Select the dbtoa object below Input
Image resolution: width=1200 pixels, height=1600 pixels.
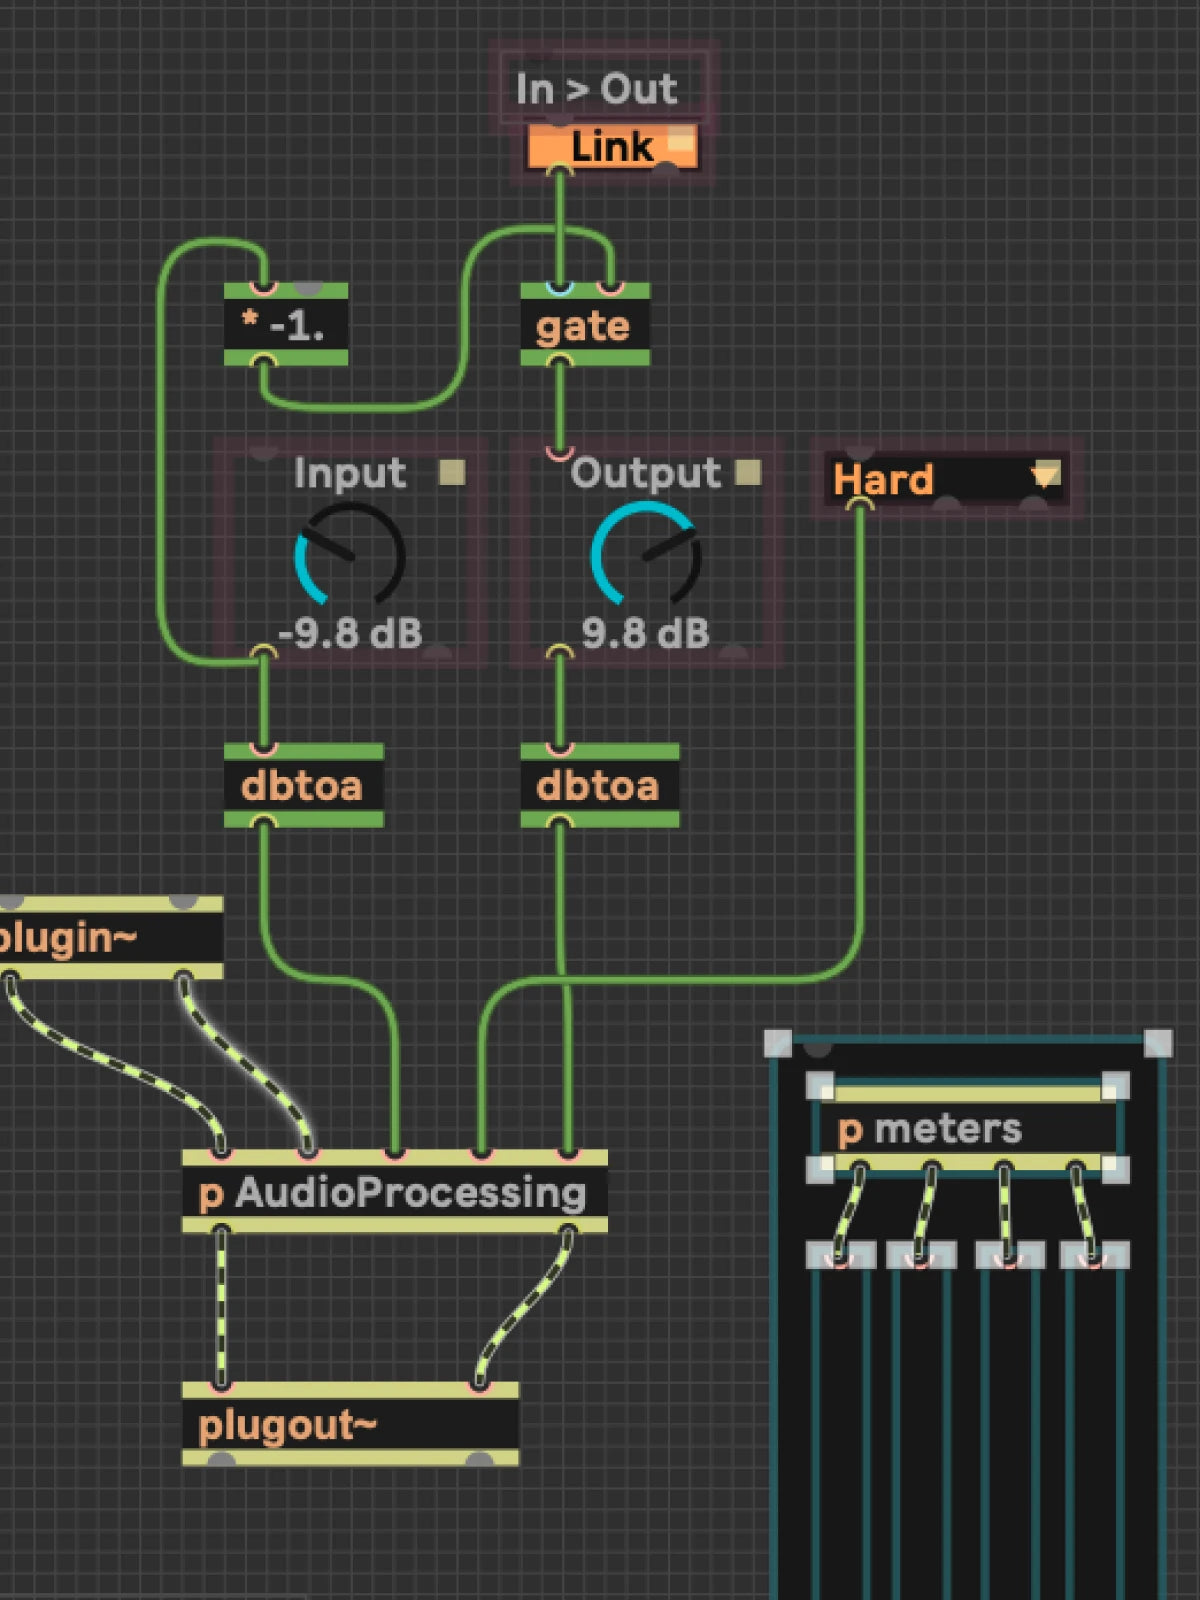(304, 785)
